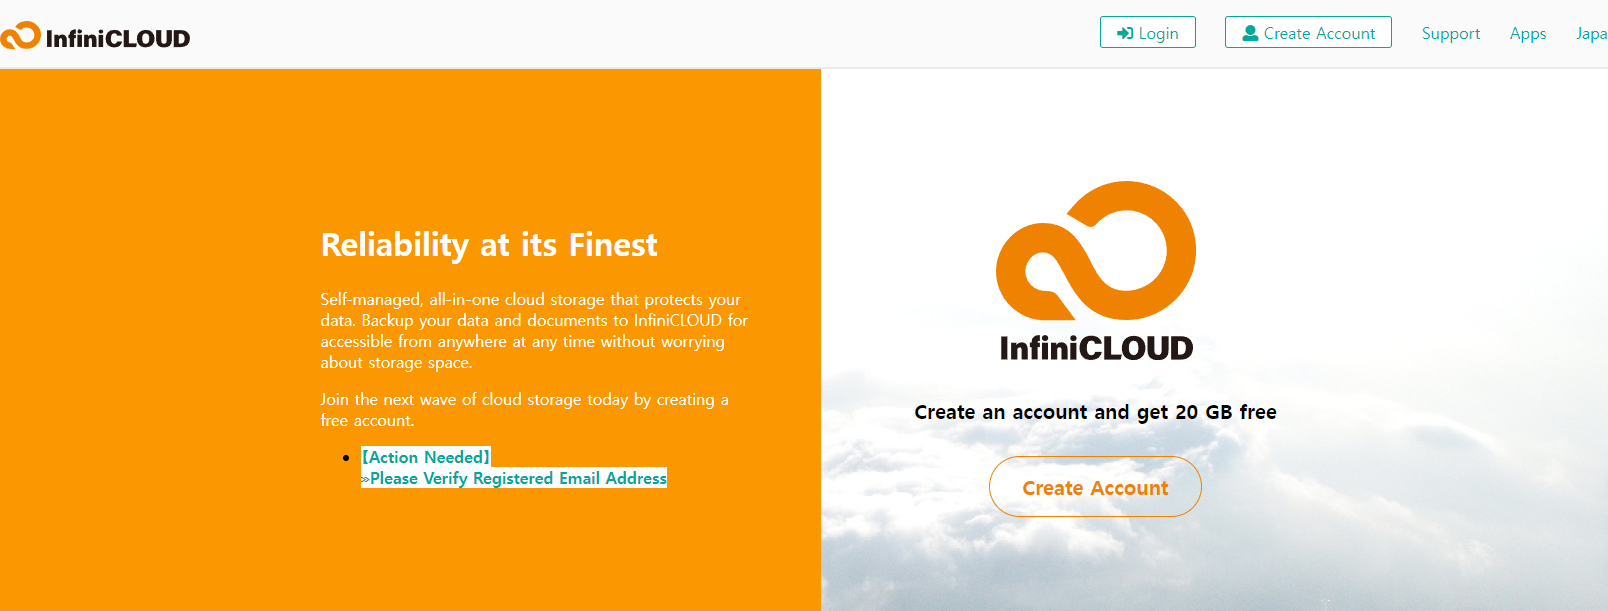Click the bullet point before Action Needed
This screenshot has height=611, width=1608.
point(346,458)
